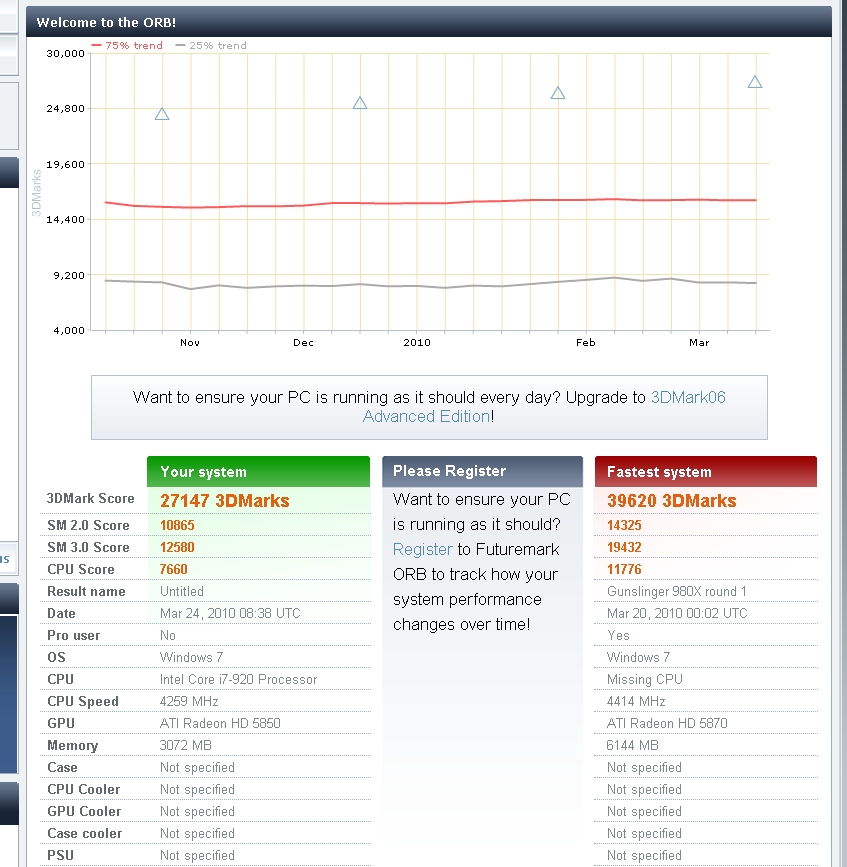Open the 3DMark06 Advanced Edition link
The width and height of the screenshot is (847, 867).
pos(544,406)
